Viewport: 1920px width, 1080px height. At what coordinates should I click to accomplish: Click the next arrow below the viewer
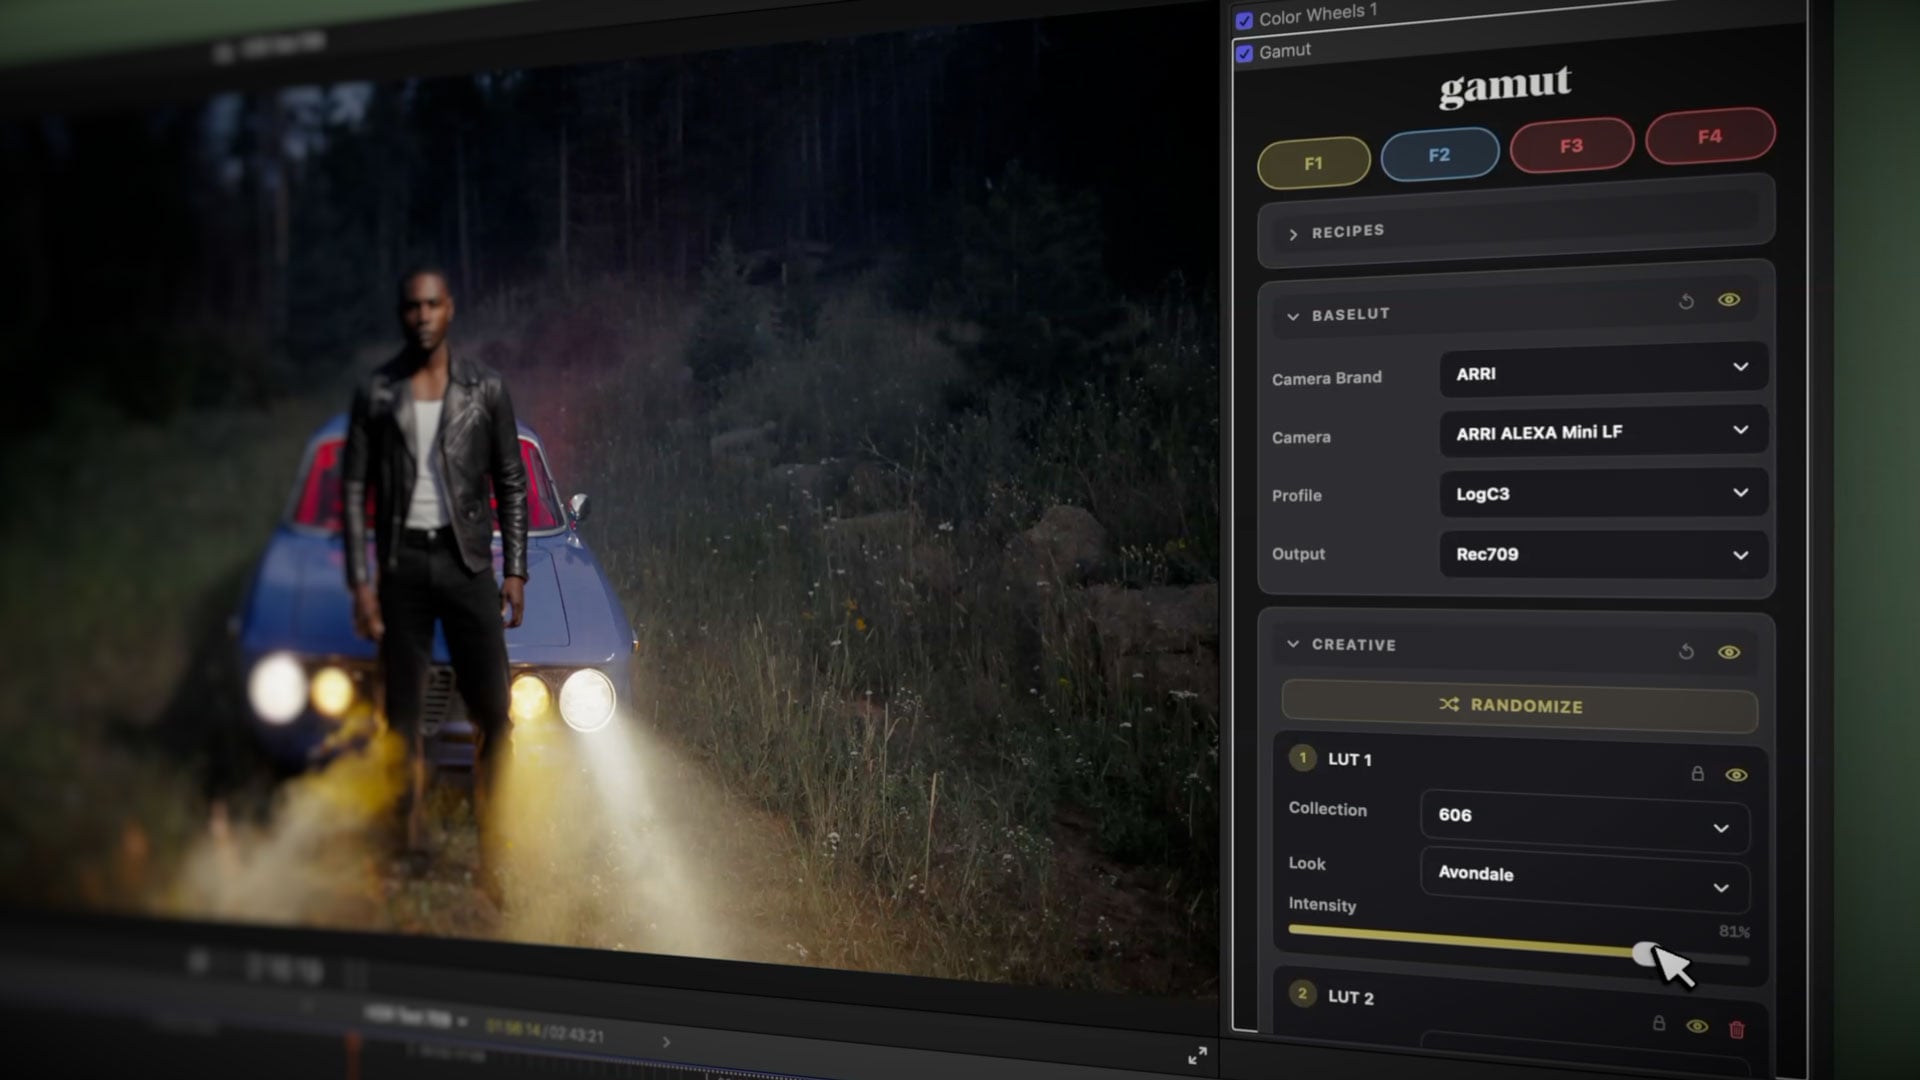coord(666,1042)
